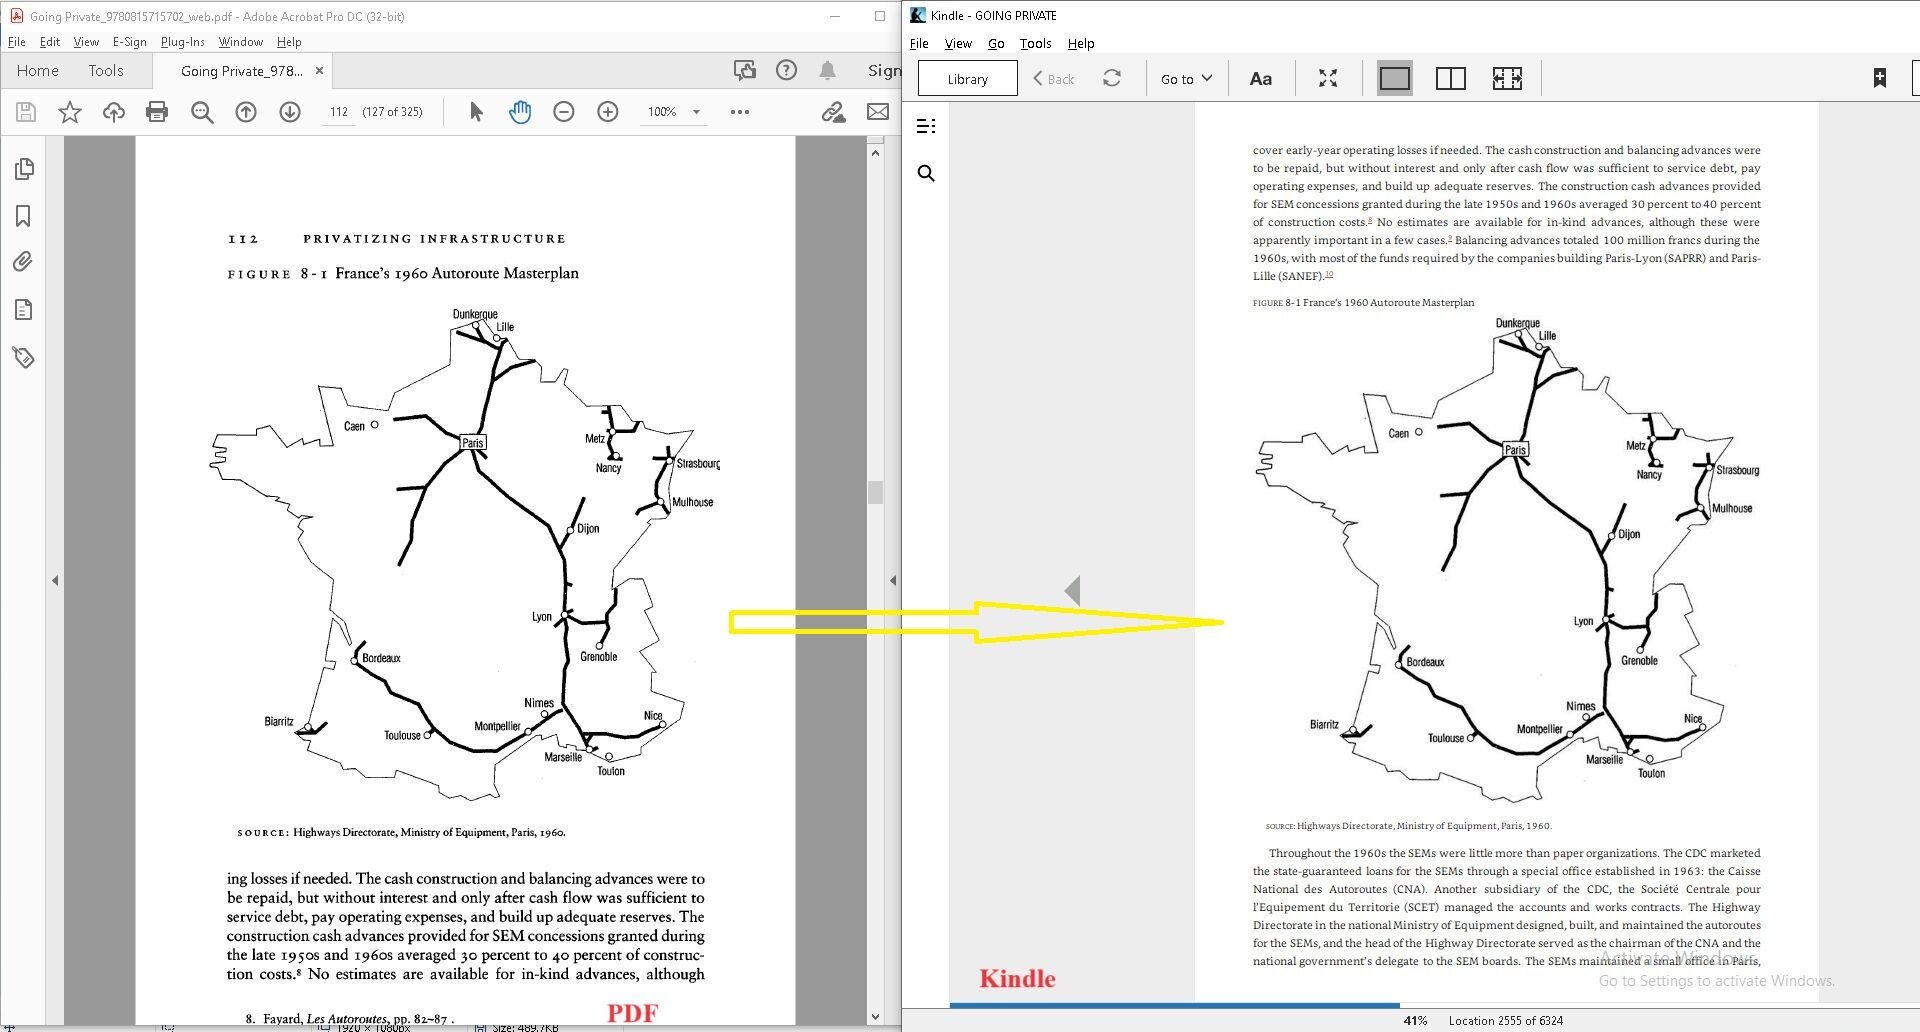Click the print icon in Acrobat toolbar
The width and height of the screenshot is (1920, 1032).
157,112
